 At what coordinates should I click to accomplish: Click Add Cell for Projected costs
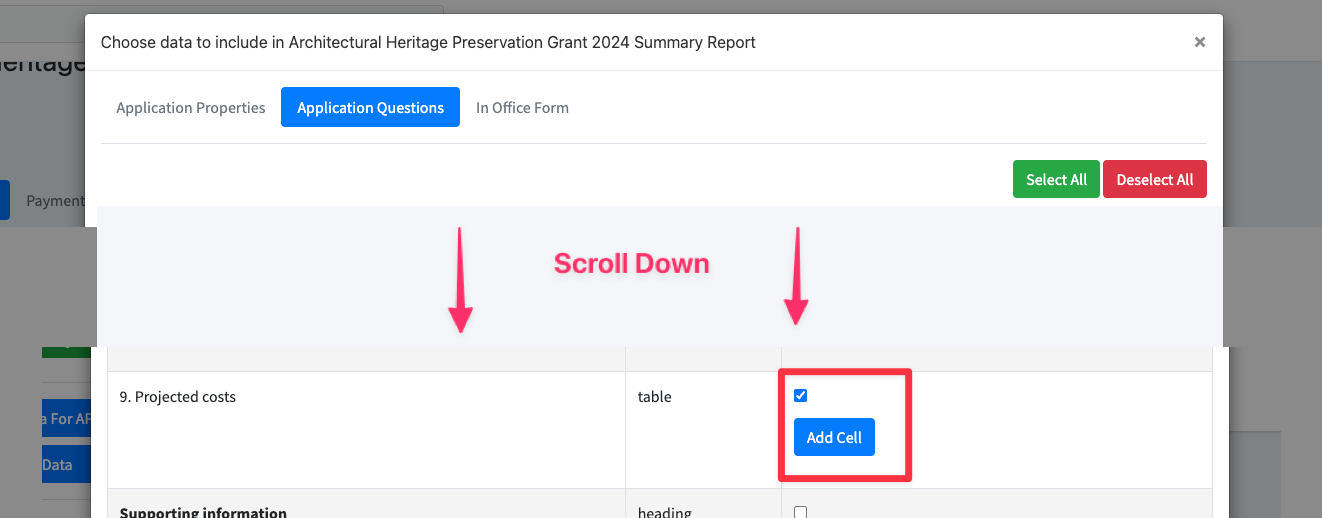[x=834, y=438]
